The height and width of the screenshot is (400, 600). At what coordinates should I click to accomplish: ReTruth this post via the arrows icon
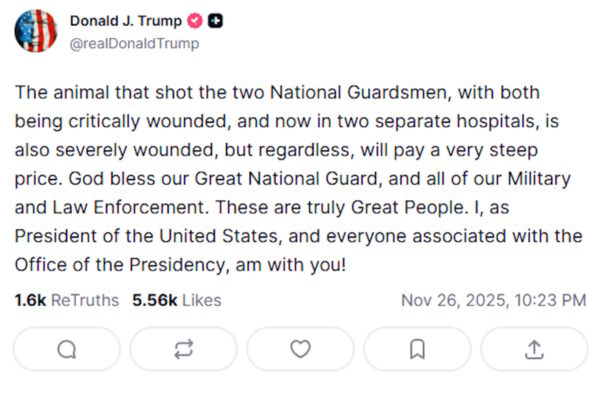pos(183,349)
